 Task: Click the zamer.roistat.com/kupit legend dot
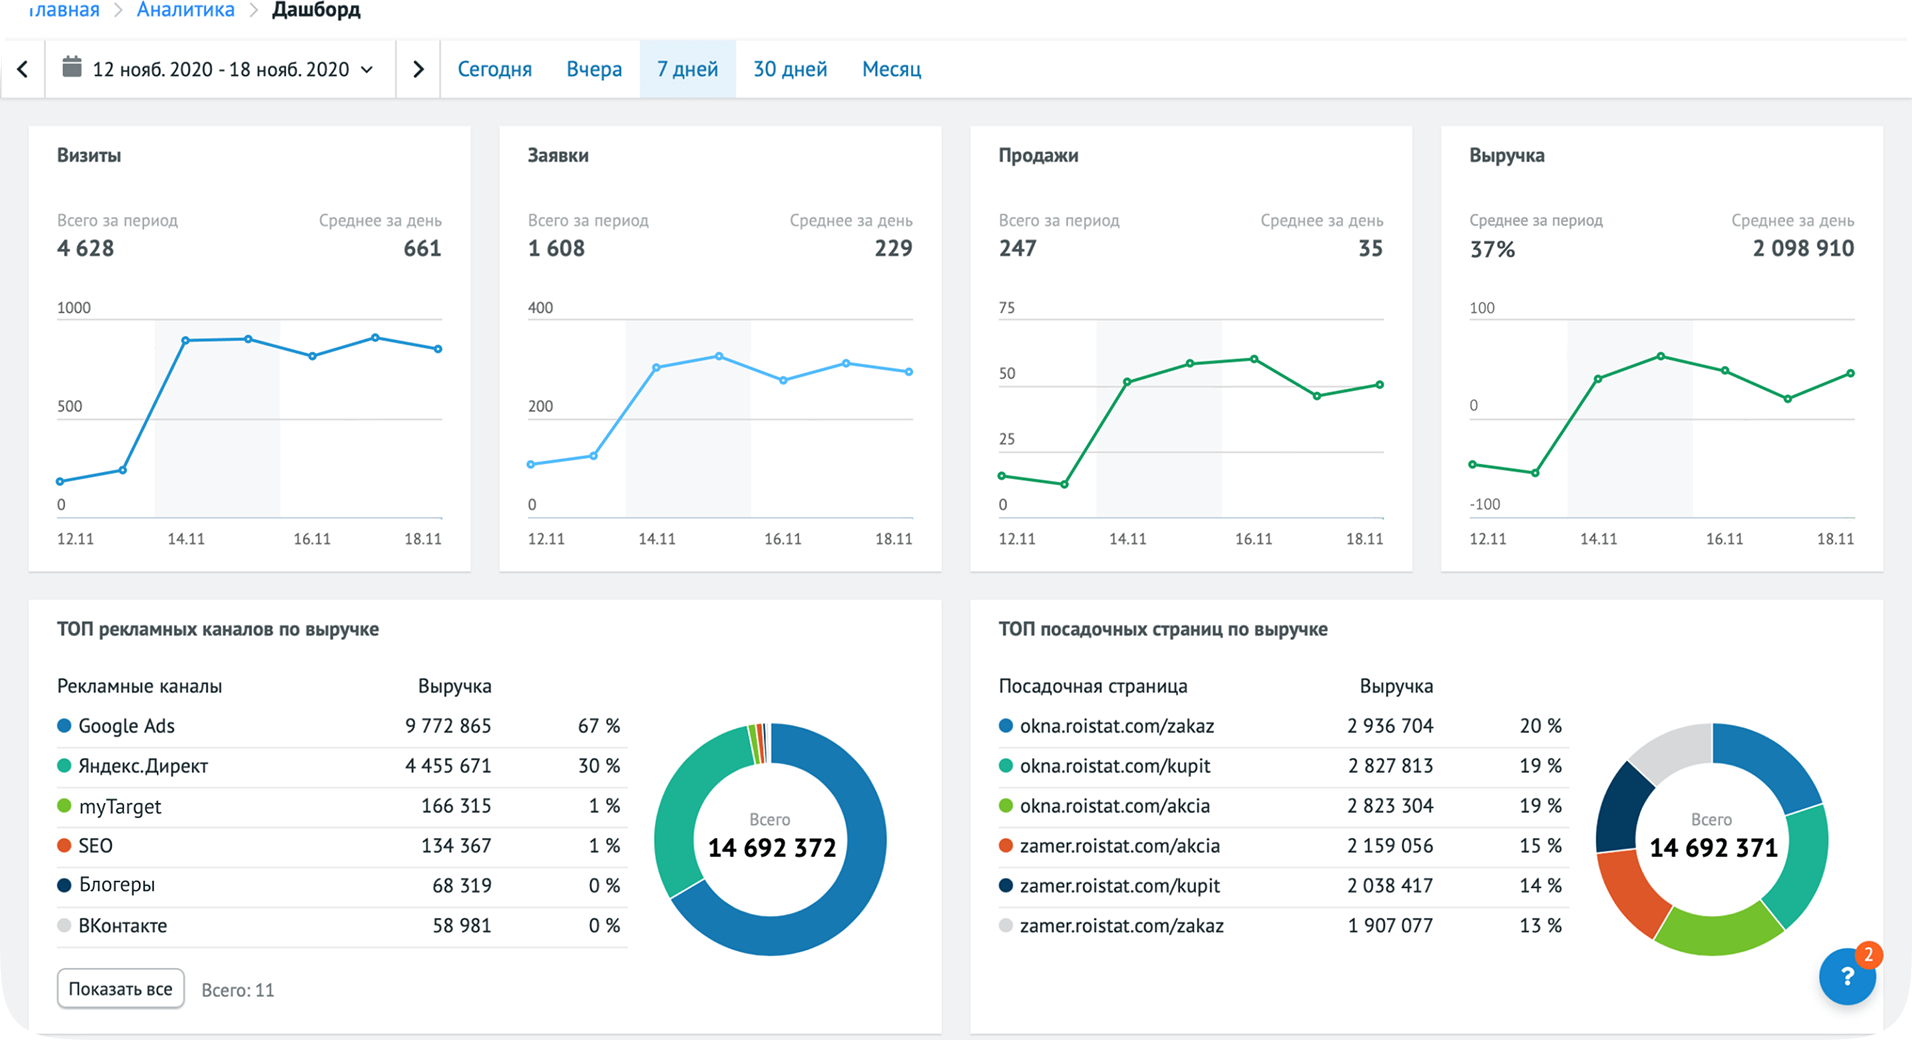[1006, 886]
